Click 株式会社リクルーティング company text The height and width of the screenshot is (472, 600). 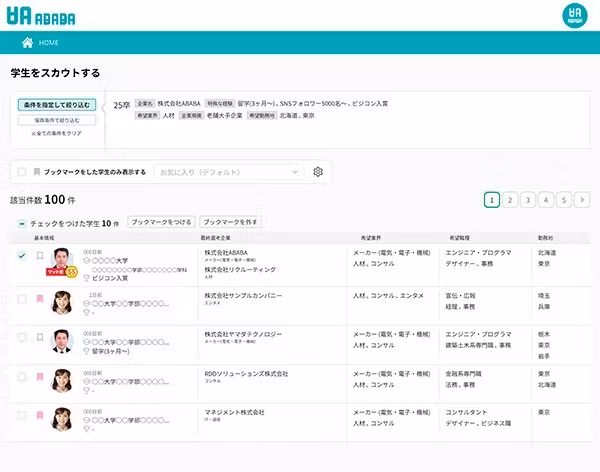coord(240,269)
